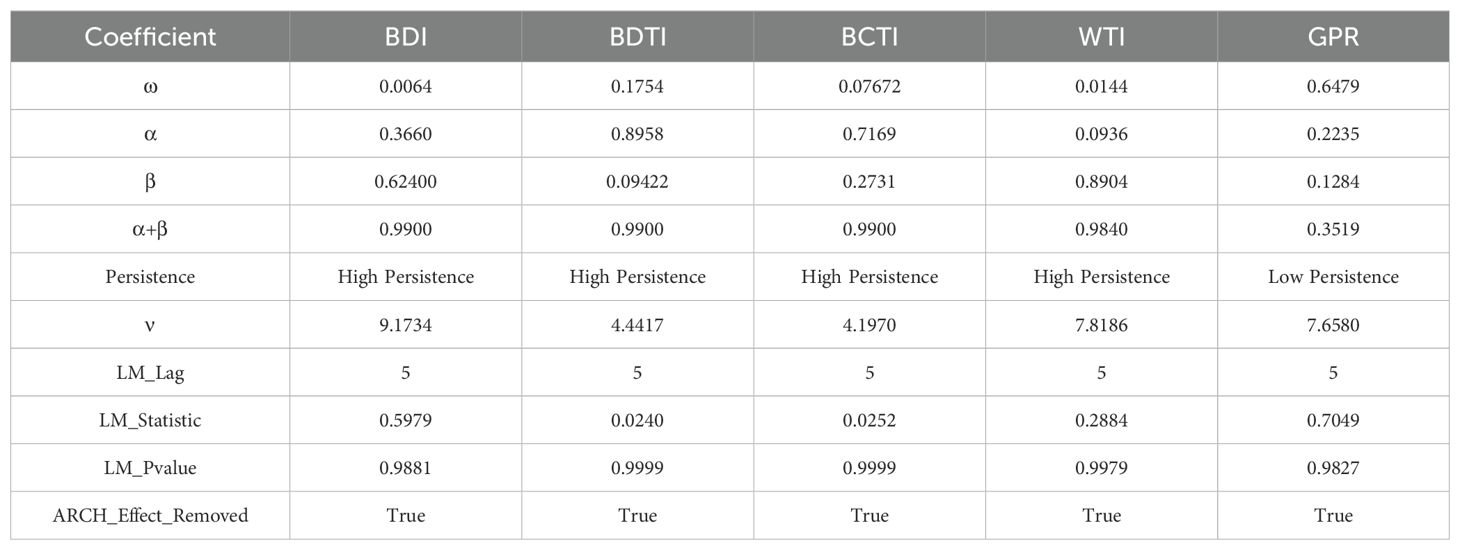
Task: Select the α+β row label
Action: pos(150,229)
